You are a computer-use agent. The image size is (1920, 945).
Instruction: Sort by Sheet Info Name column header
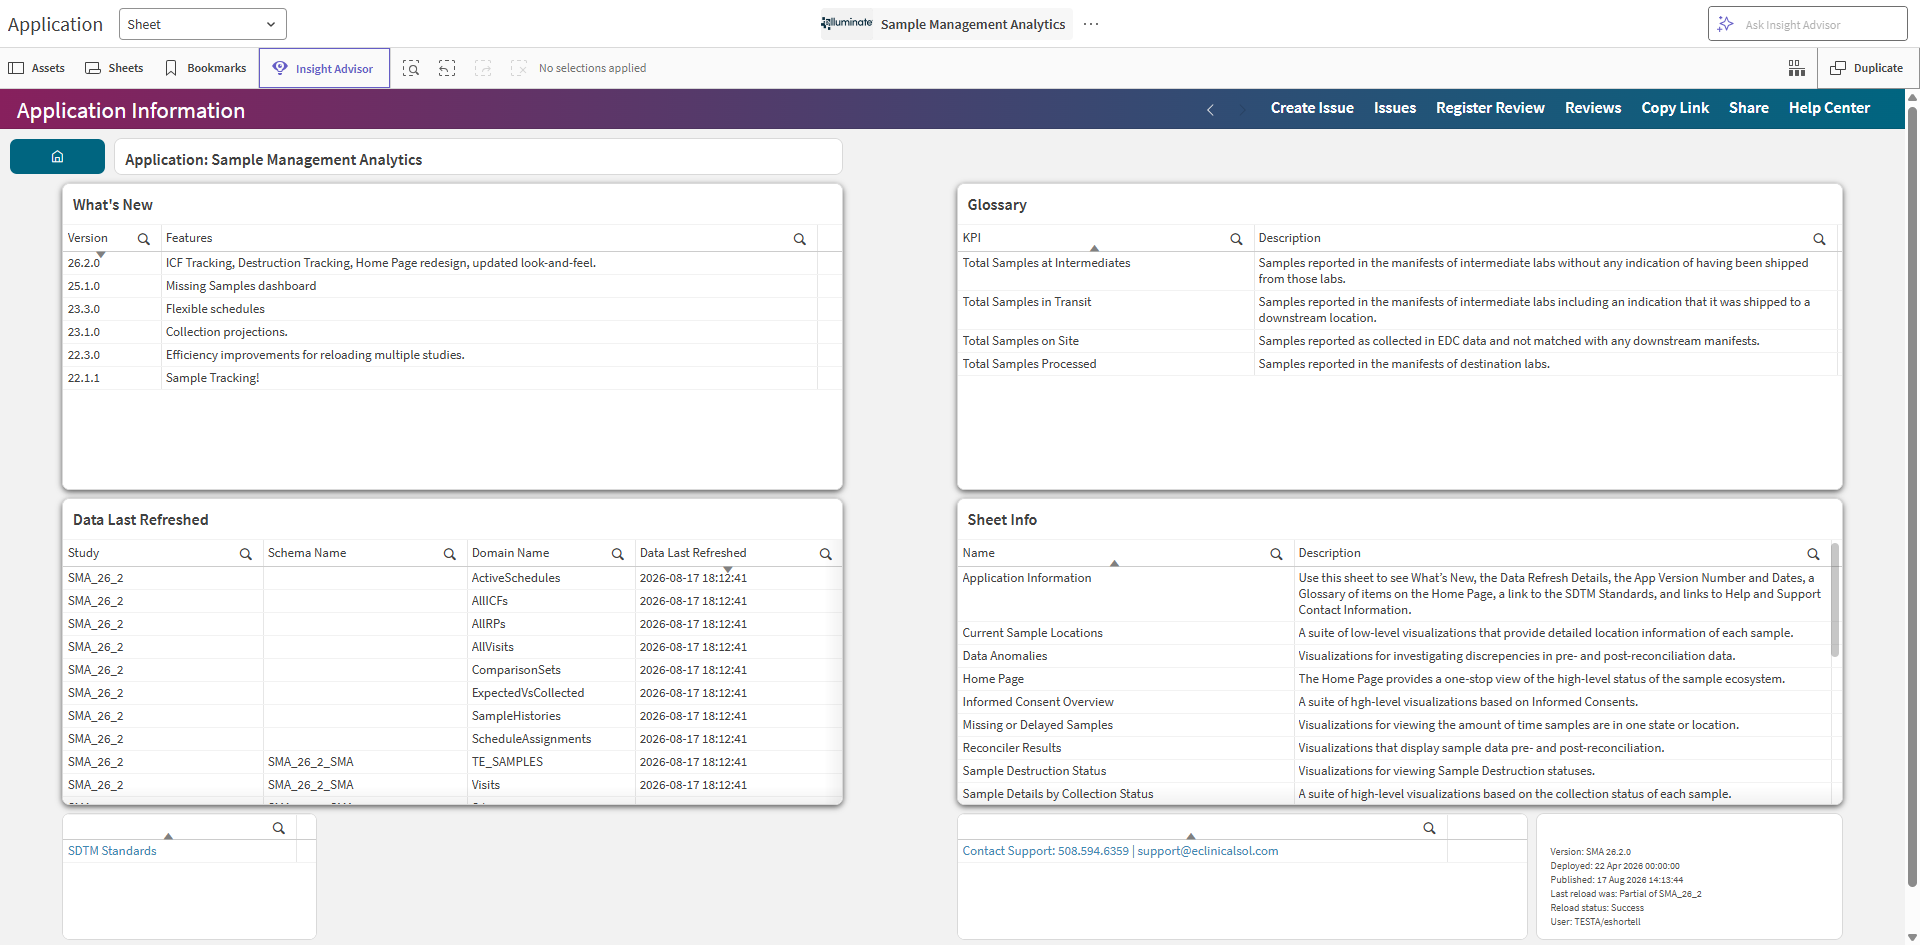[x=979, y=553]
